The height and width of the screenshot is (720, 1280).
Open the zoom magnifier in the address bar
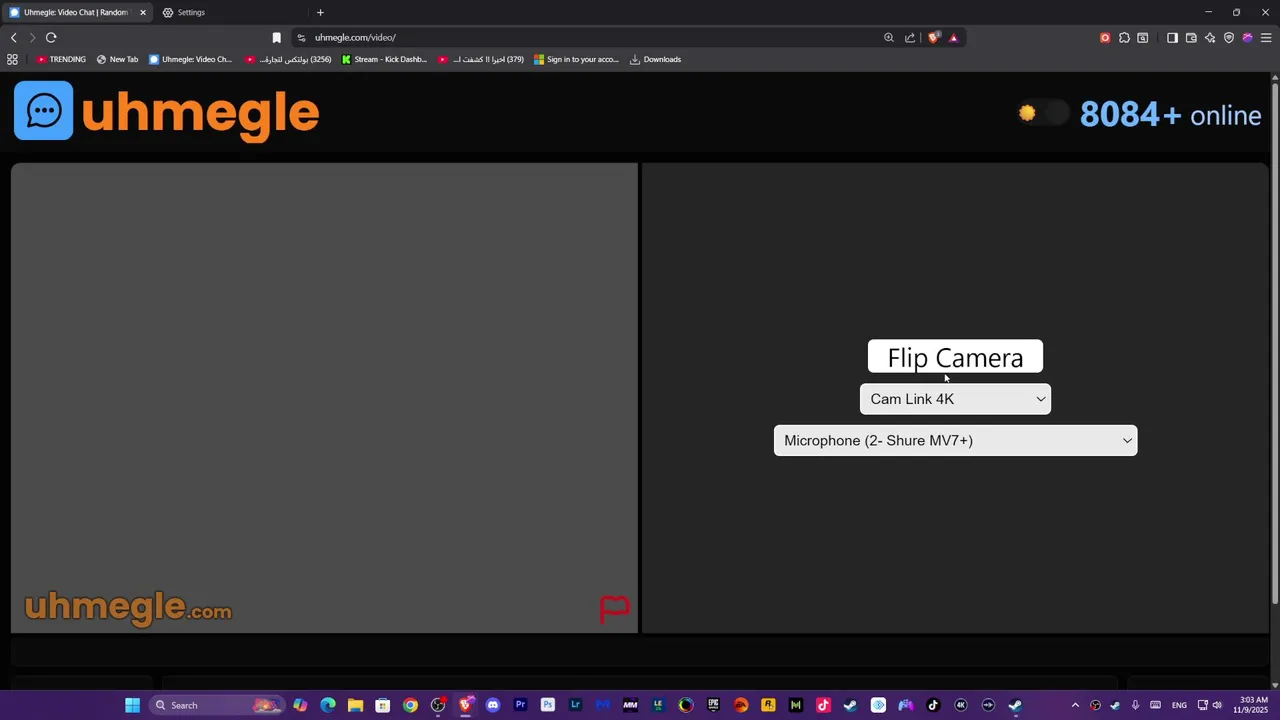tap(889, 38)
